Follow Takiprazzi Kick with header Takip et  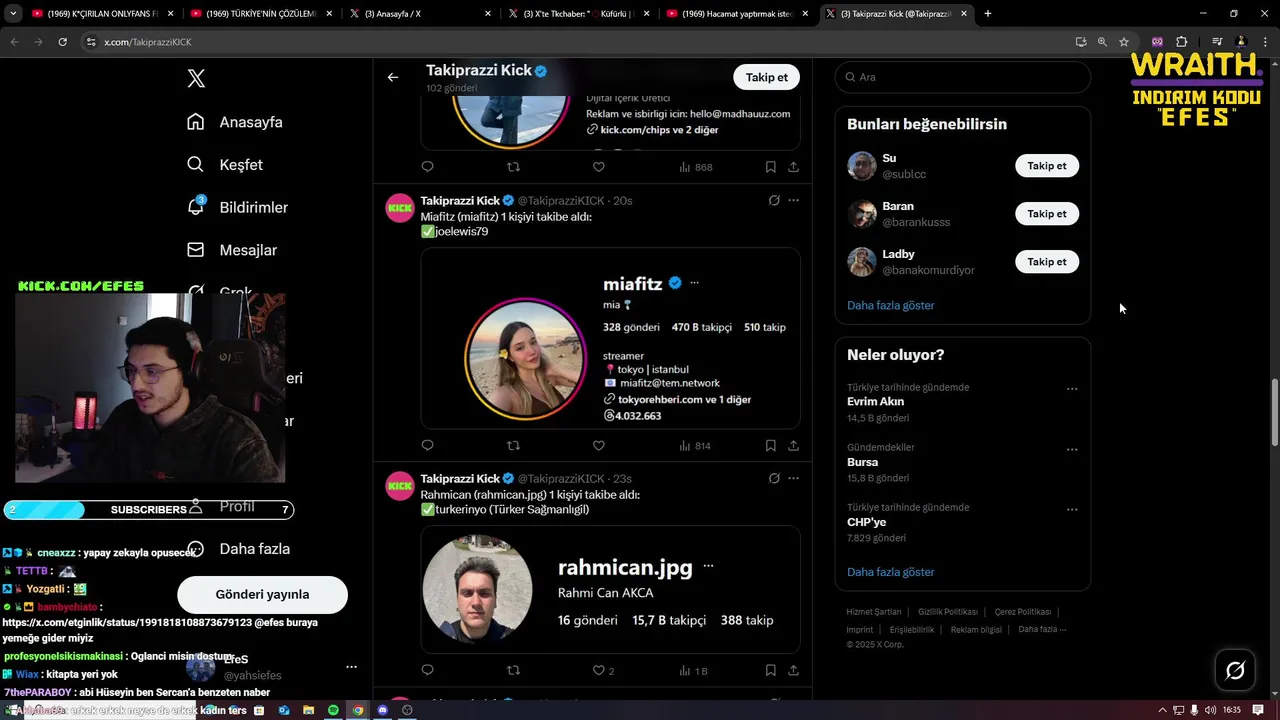(x=767, y=77)
